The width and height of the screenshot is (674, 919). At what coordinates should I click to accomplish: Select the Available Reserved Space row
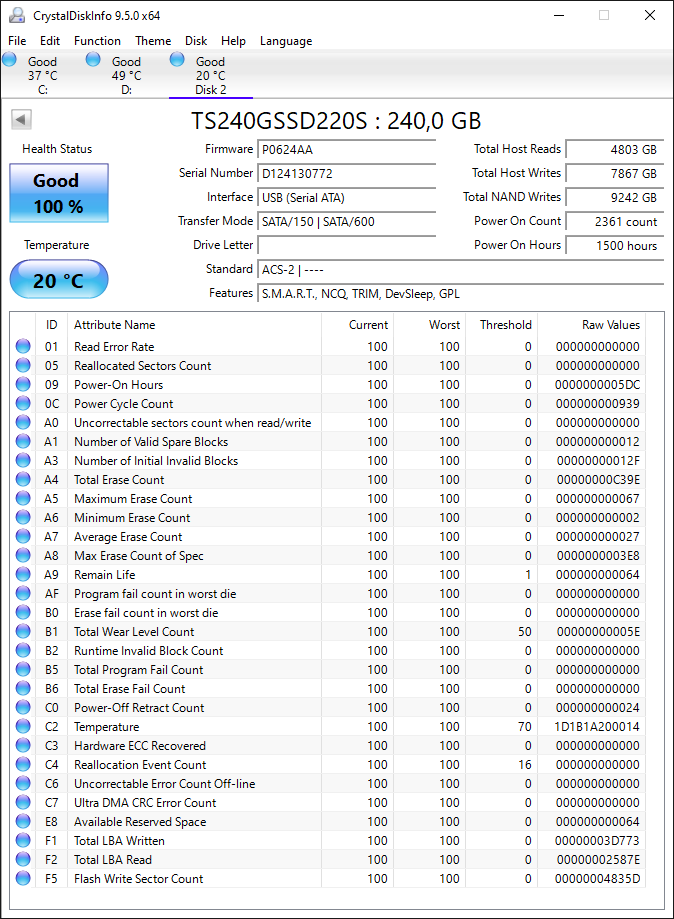tap(328, 821)
